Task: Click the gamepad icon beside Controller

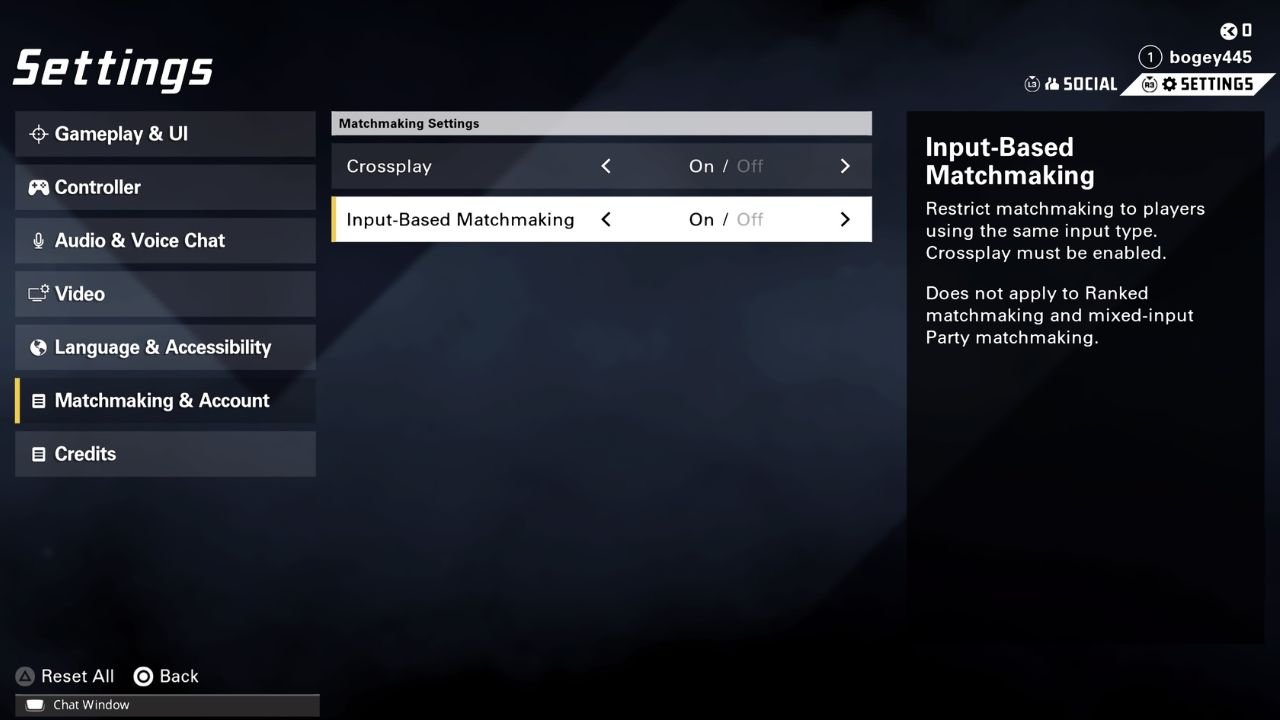Action: pyautogui.click(x=38, y=188)
